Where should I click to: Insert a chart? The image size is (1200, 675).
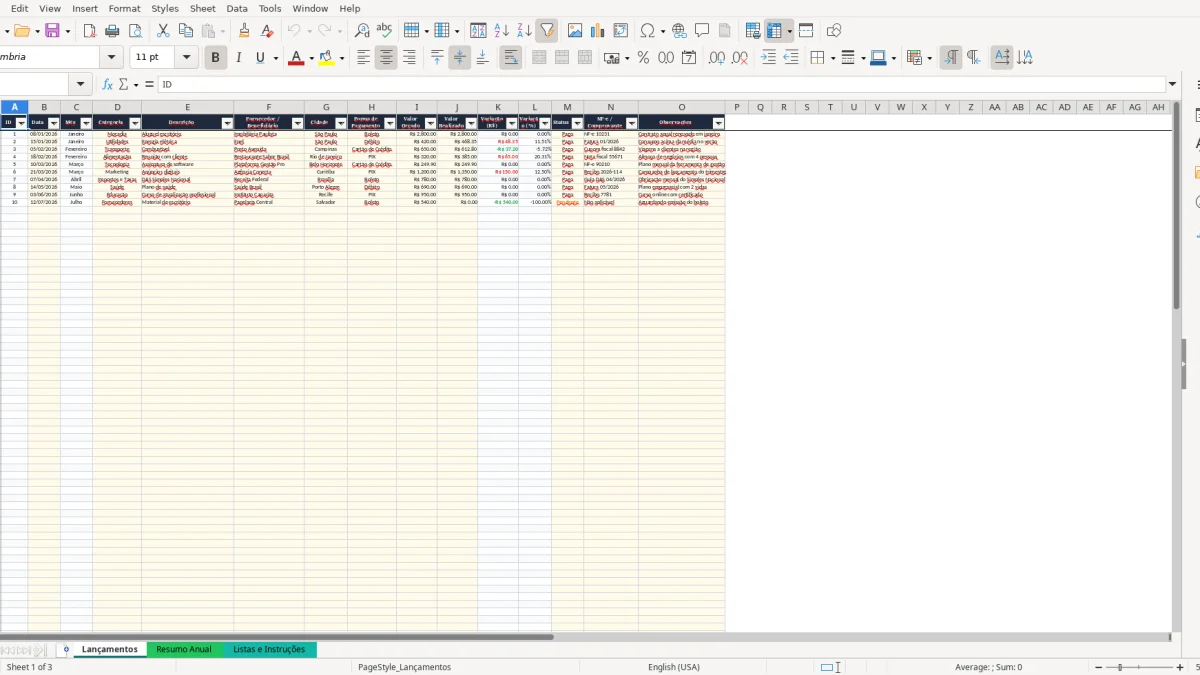(x=598, y=31)
